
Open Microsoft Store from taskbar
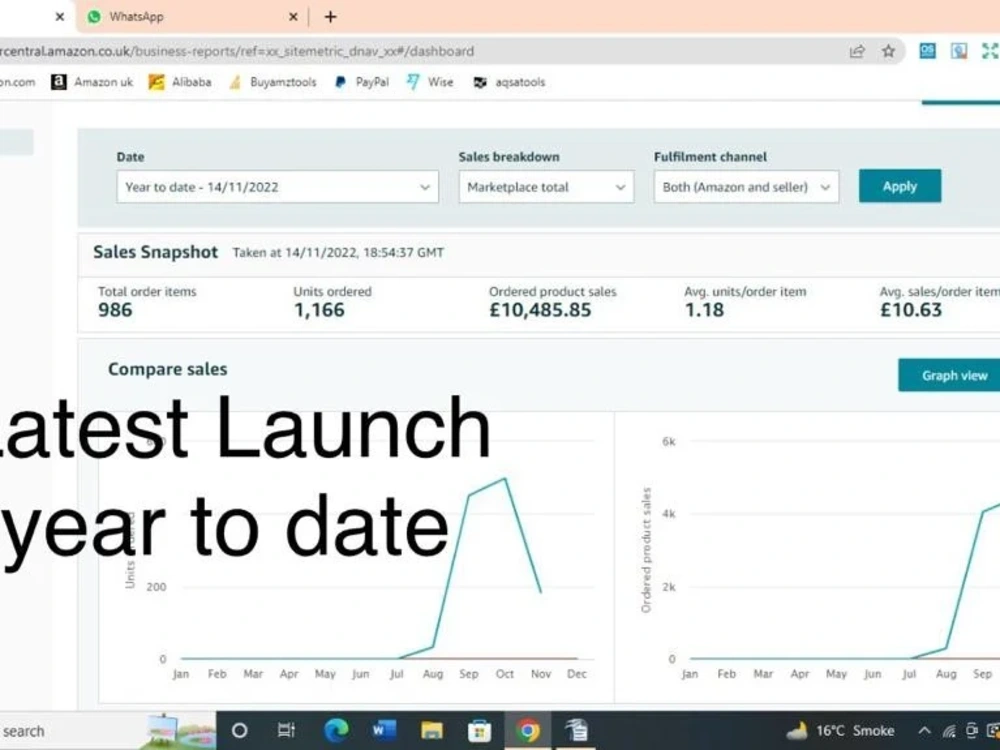click(x=480, y=730)
